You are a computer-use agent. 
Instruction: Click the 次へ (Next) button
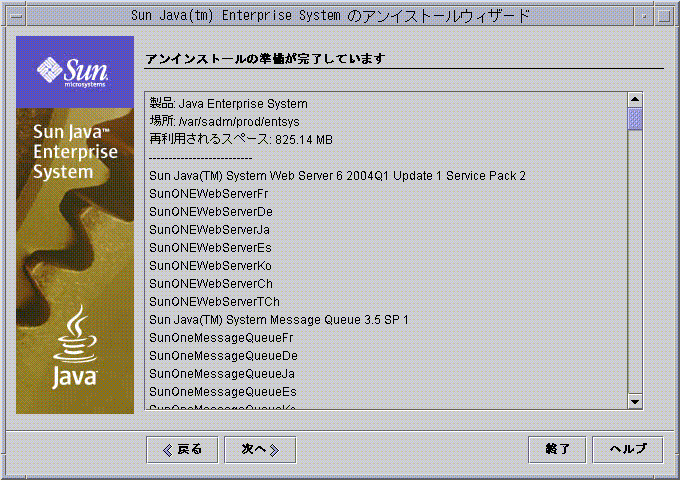(260, 450)
